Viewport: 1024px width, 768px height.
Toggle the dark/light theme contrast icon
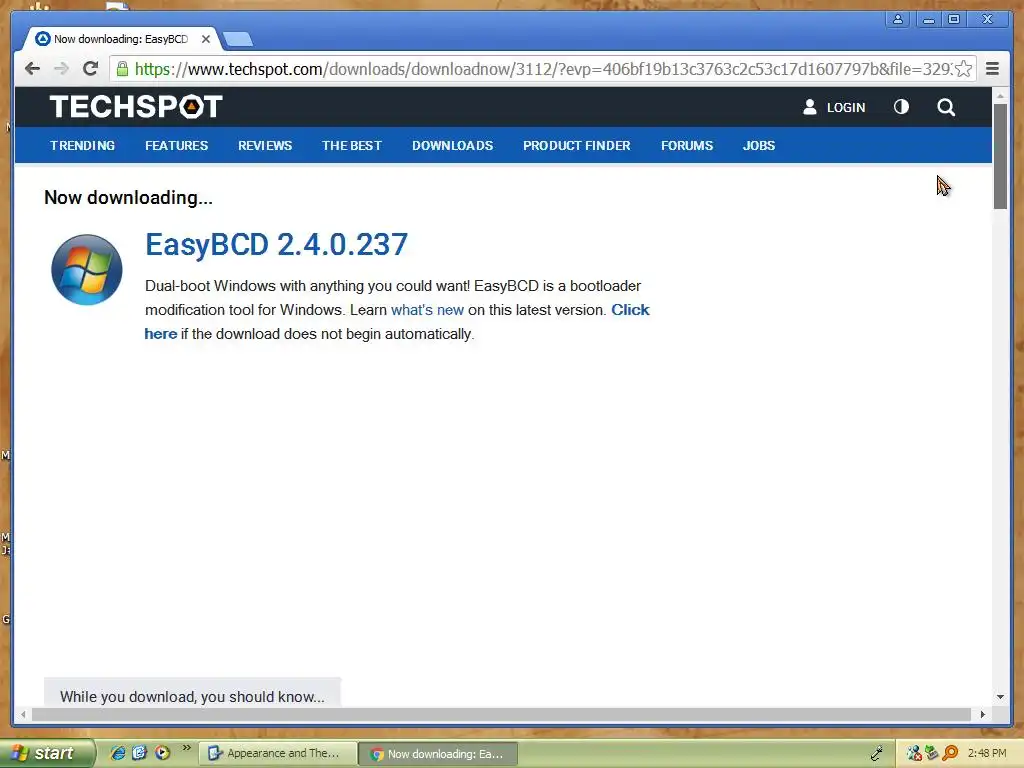pos(901,106)
